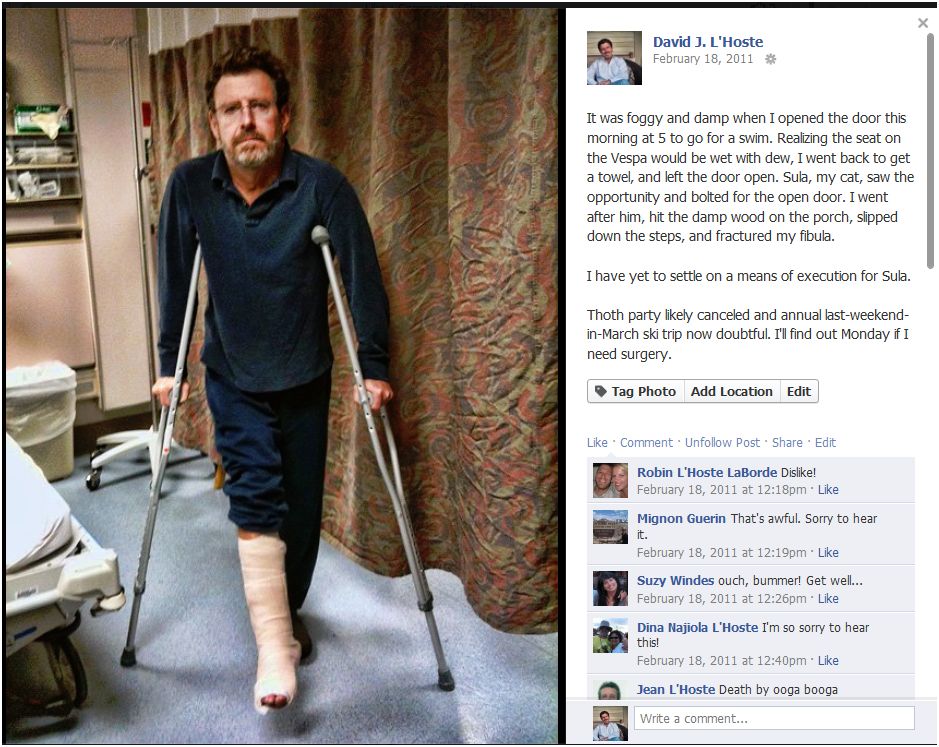This screenshot has height=747, width=939.
Task: Click the Edit link beside Share
Action: point(825,443)
